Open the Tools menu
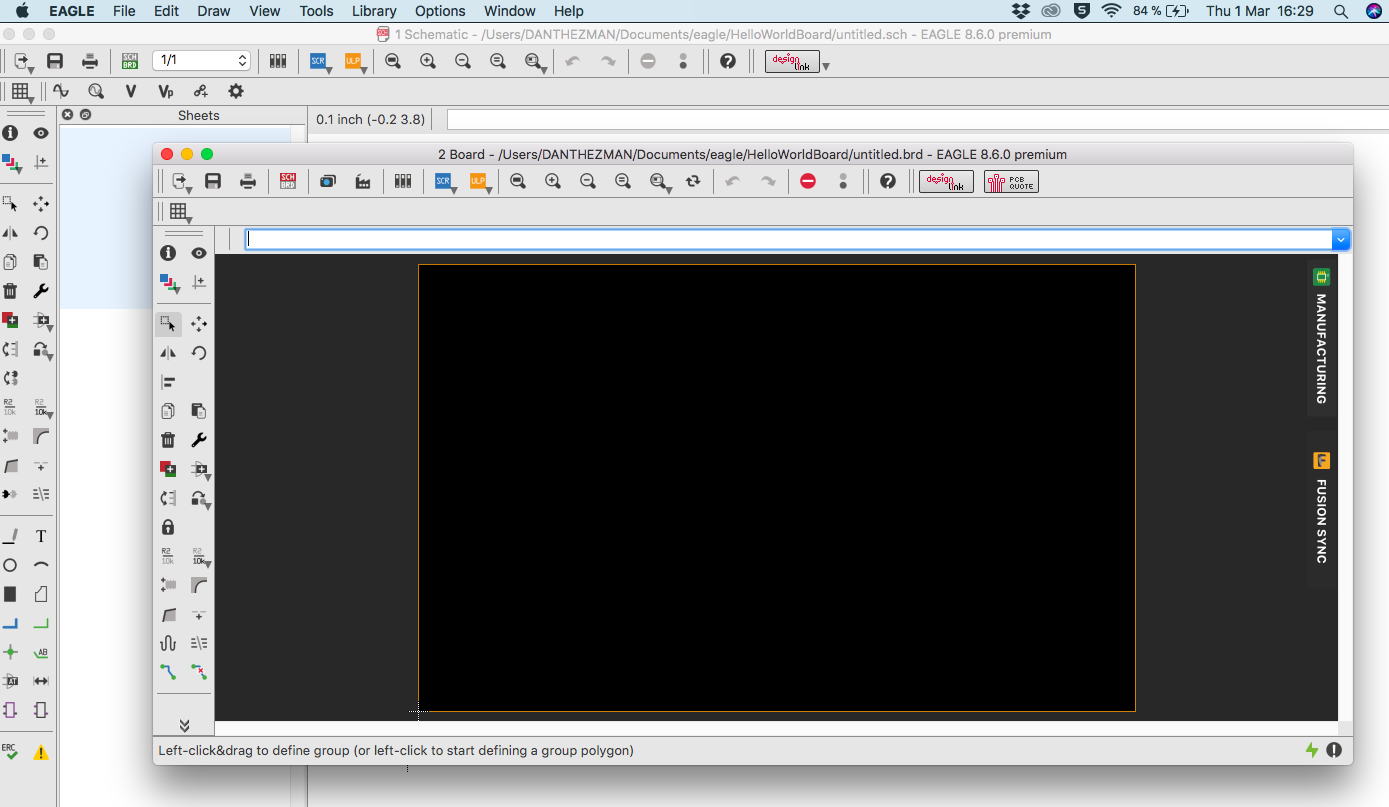This screenshot has height=807, width=1389. coord(316,11)
